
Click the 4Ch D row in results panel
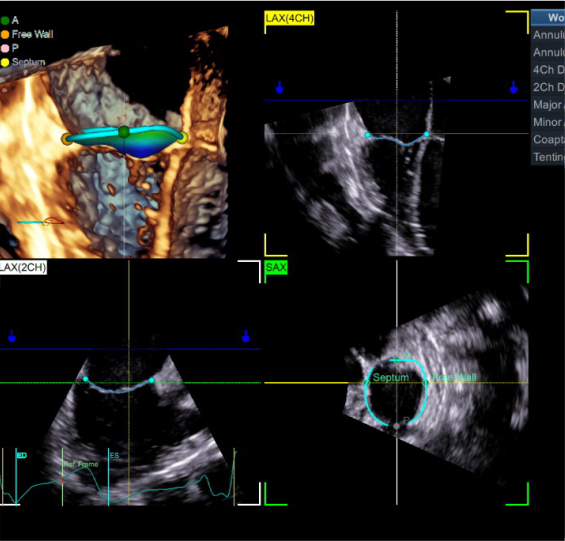(x=548, y=70)
